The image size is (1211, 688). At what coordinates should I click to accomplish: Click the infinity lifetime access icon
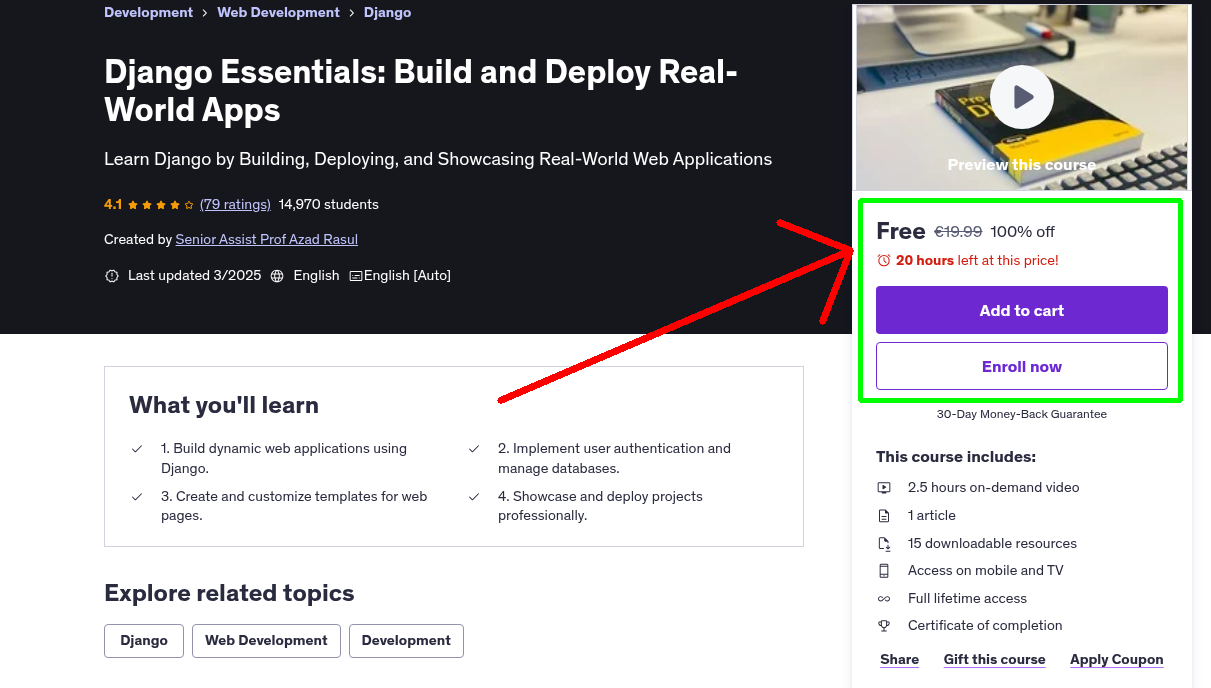pyautogui.click(x=884, y=599)
